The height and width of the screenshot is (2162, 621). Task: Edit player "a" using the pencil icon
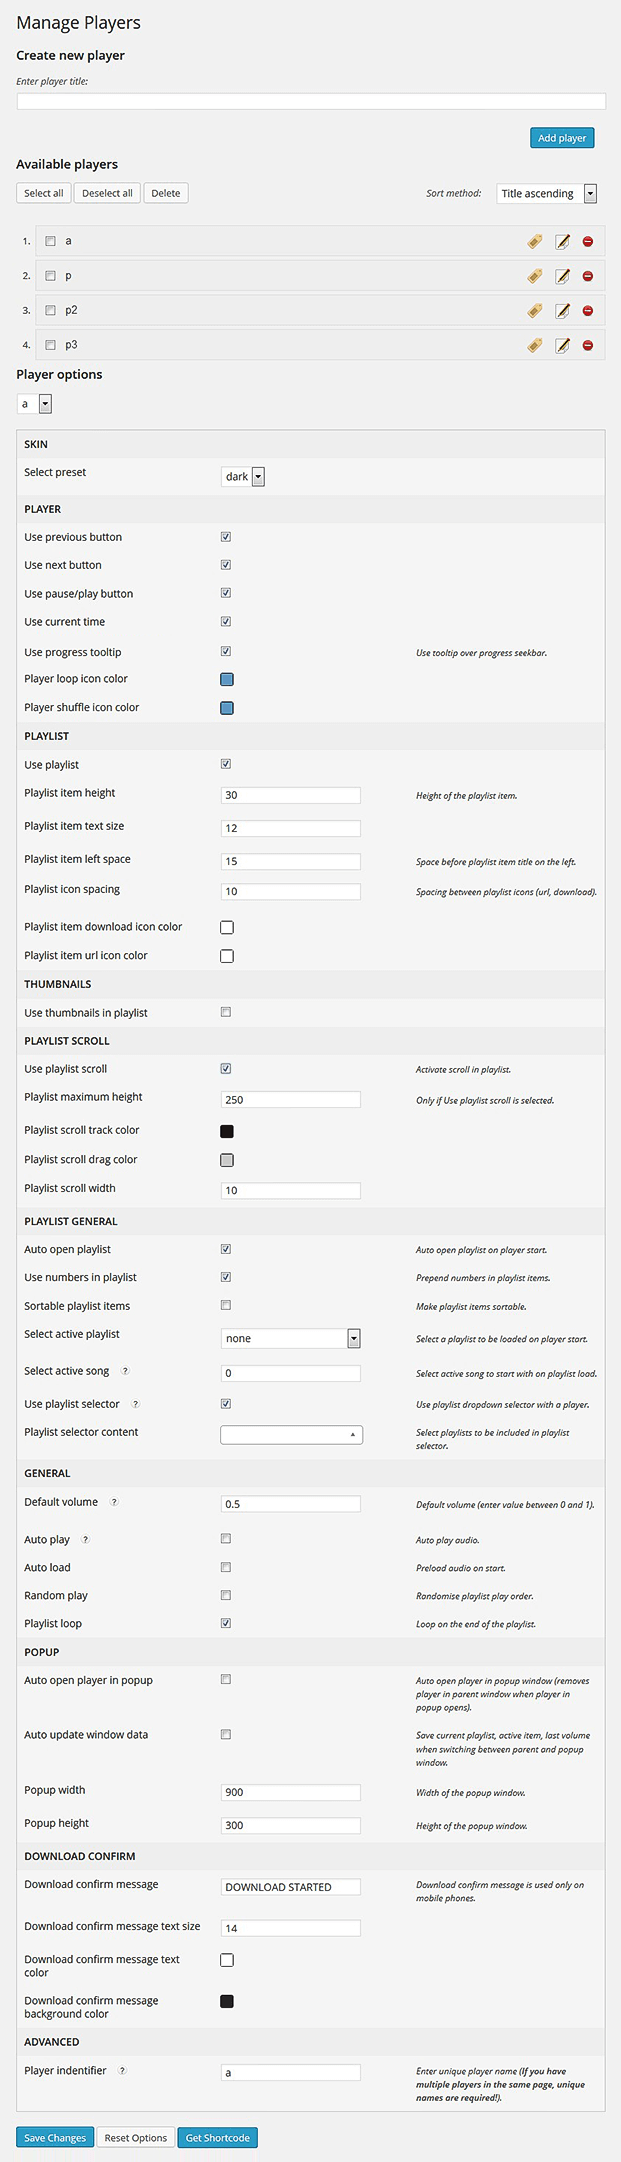coord(561,241)
